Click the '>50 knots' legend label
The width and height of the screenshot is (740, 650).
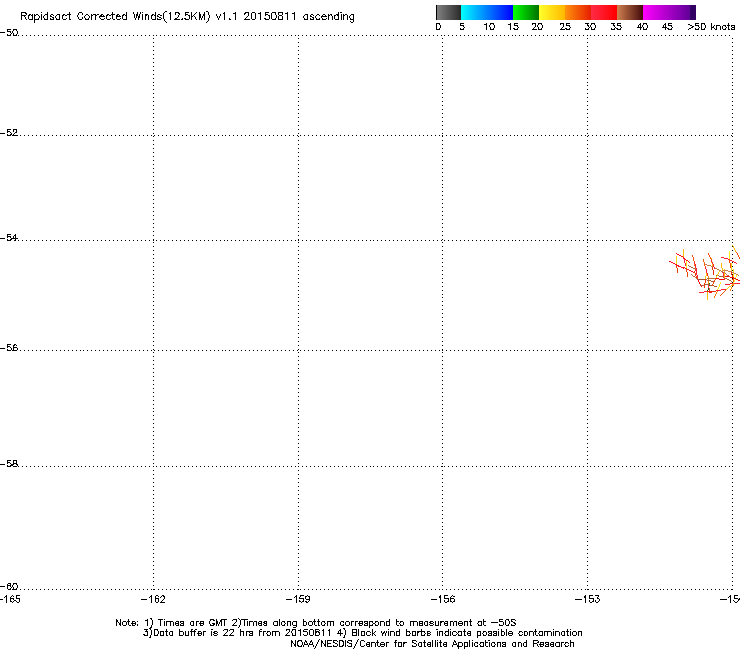pyautogui.click(x=711, y=27)
